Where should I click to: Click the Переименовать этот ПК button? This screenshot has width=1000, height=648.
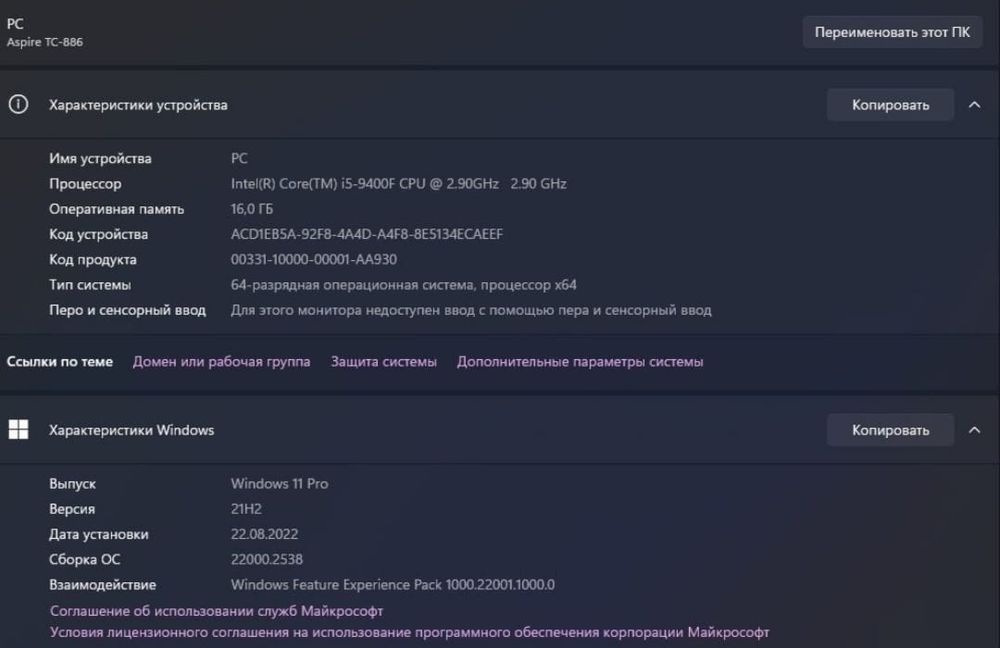892,32
